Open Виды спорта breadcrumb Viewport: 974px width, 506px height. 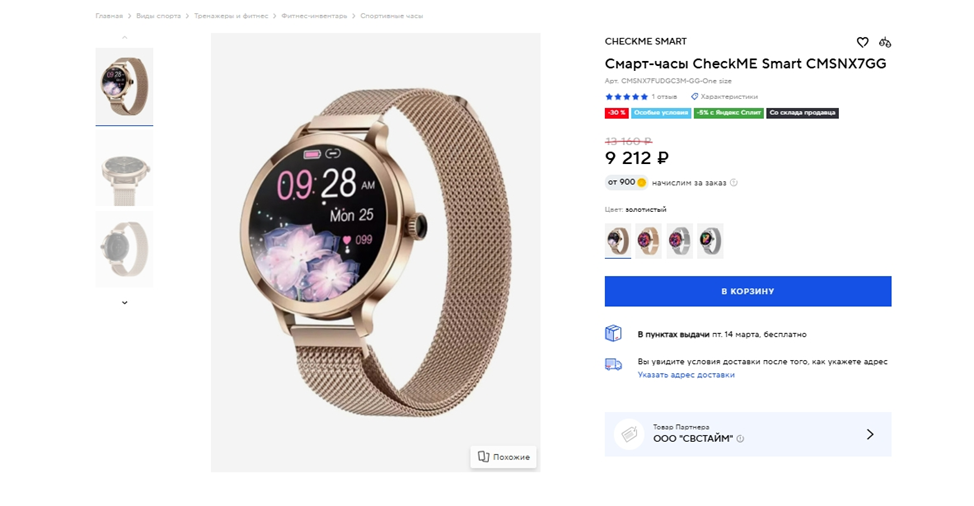158,16
